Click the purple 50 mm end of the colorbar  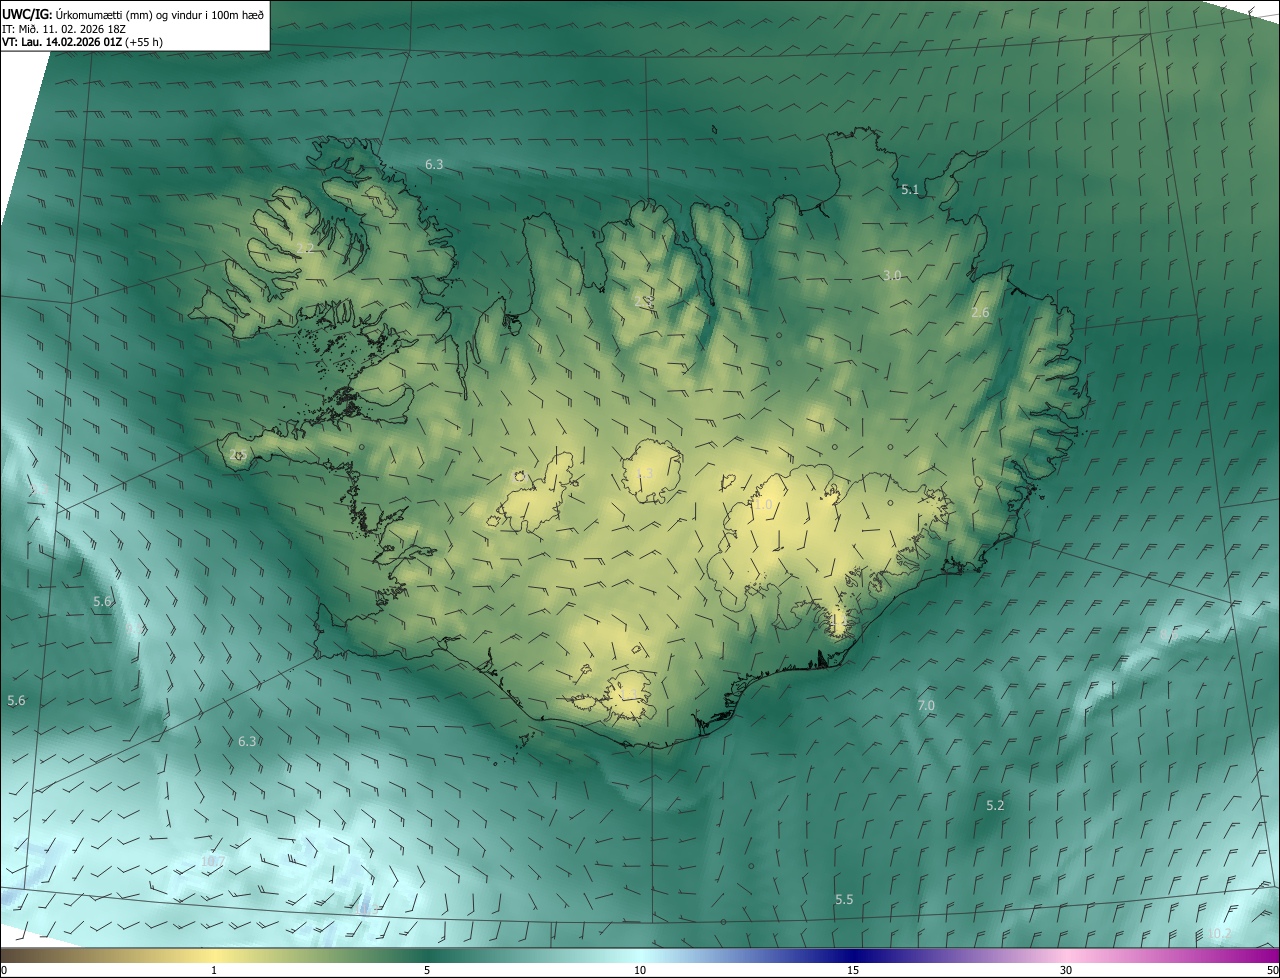tap(1274, 956)
